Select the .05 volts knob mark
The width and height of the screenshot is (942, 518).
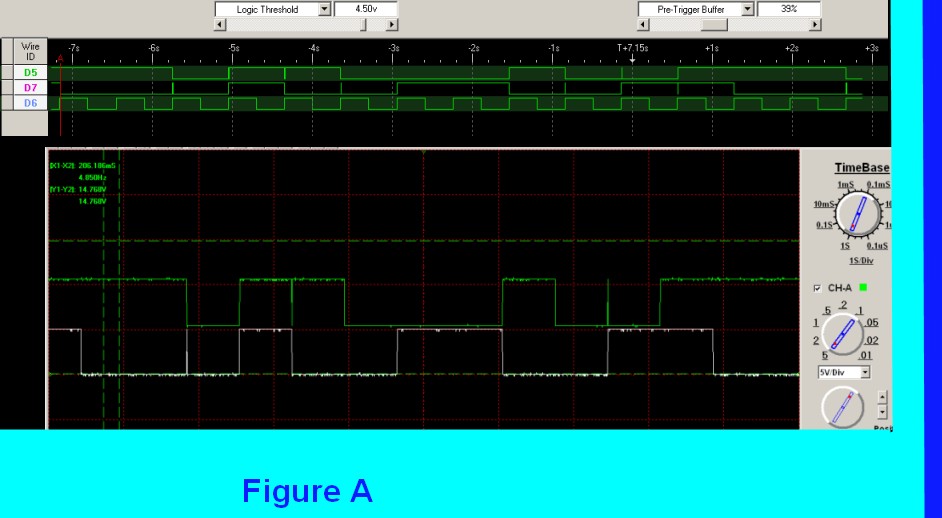click(872, 323)
